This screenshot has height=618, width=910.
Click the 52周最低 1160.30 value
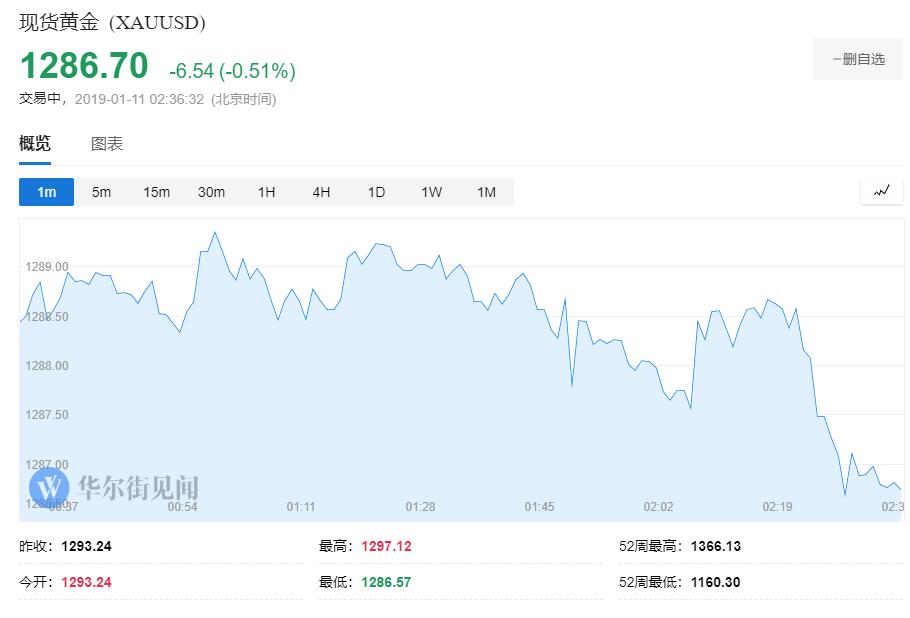[715, 582]
